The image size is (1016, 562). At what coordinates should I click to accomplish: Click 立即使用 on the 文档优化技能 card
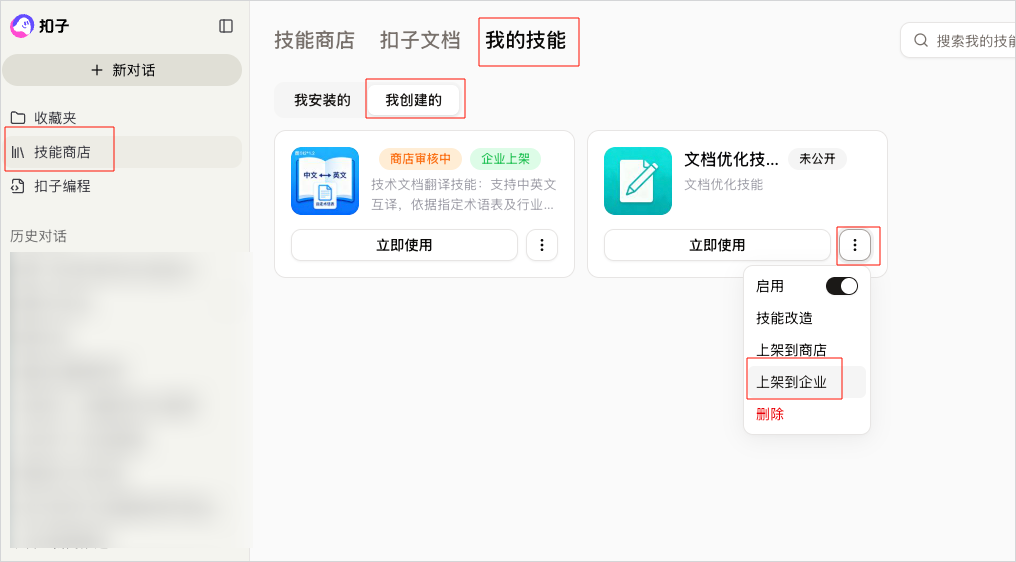717,245
